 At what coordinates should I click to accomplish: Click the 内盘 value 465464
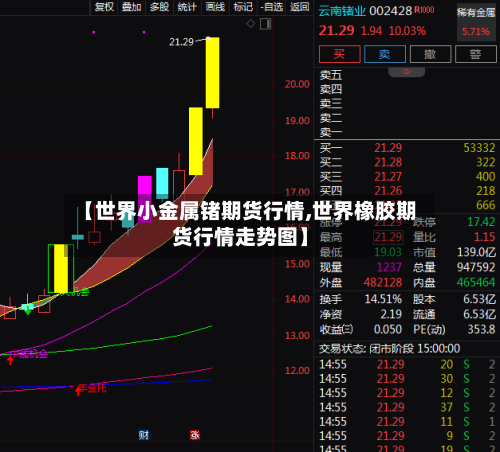(x=476, y=283)
